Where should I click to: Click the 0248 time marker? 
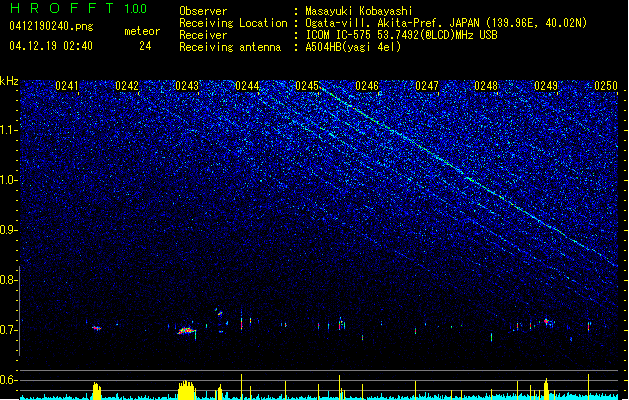click(486, 86)
